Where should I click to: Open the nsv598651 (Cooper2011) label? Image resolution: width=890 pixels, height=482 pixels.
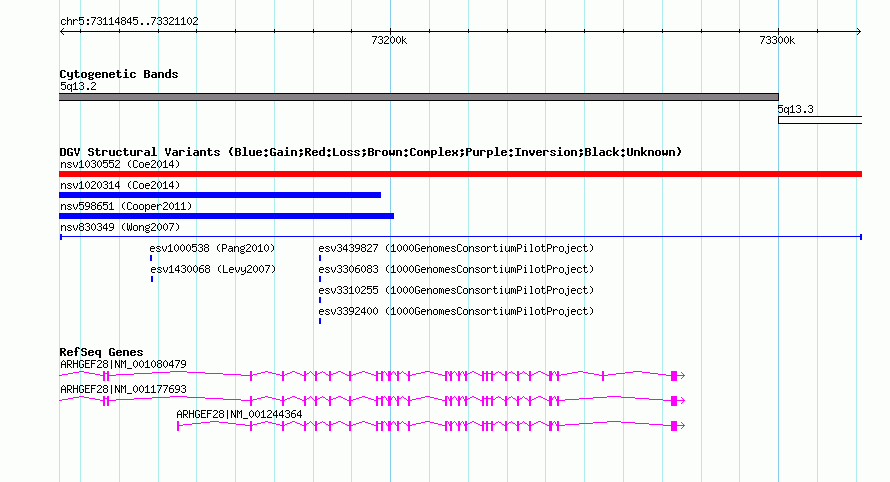[x=126, y=206]
